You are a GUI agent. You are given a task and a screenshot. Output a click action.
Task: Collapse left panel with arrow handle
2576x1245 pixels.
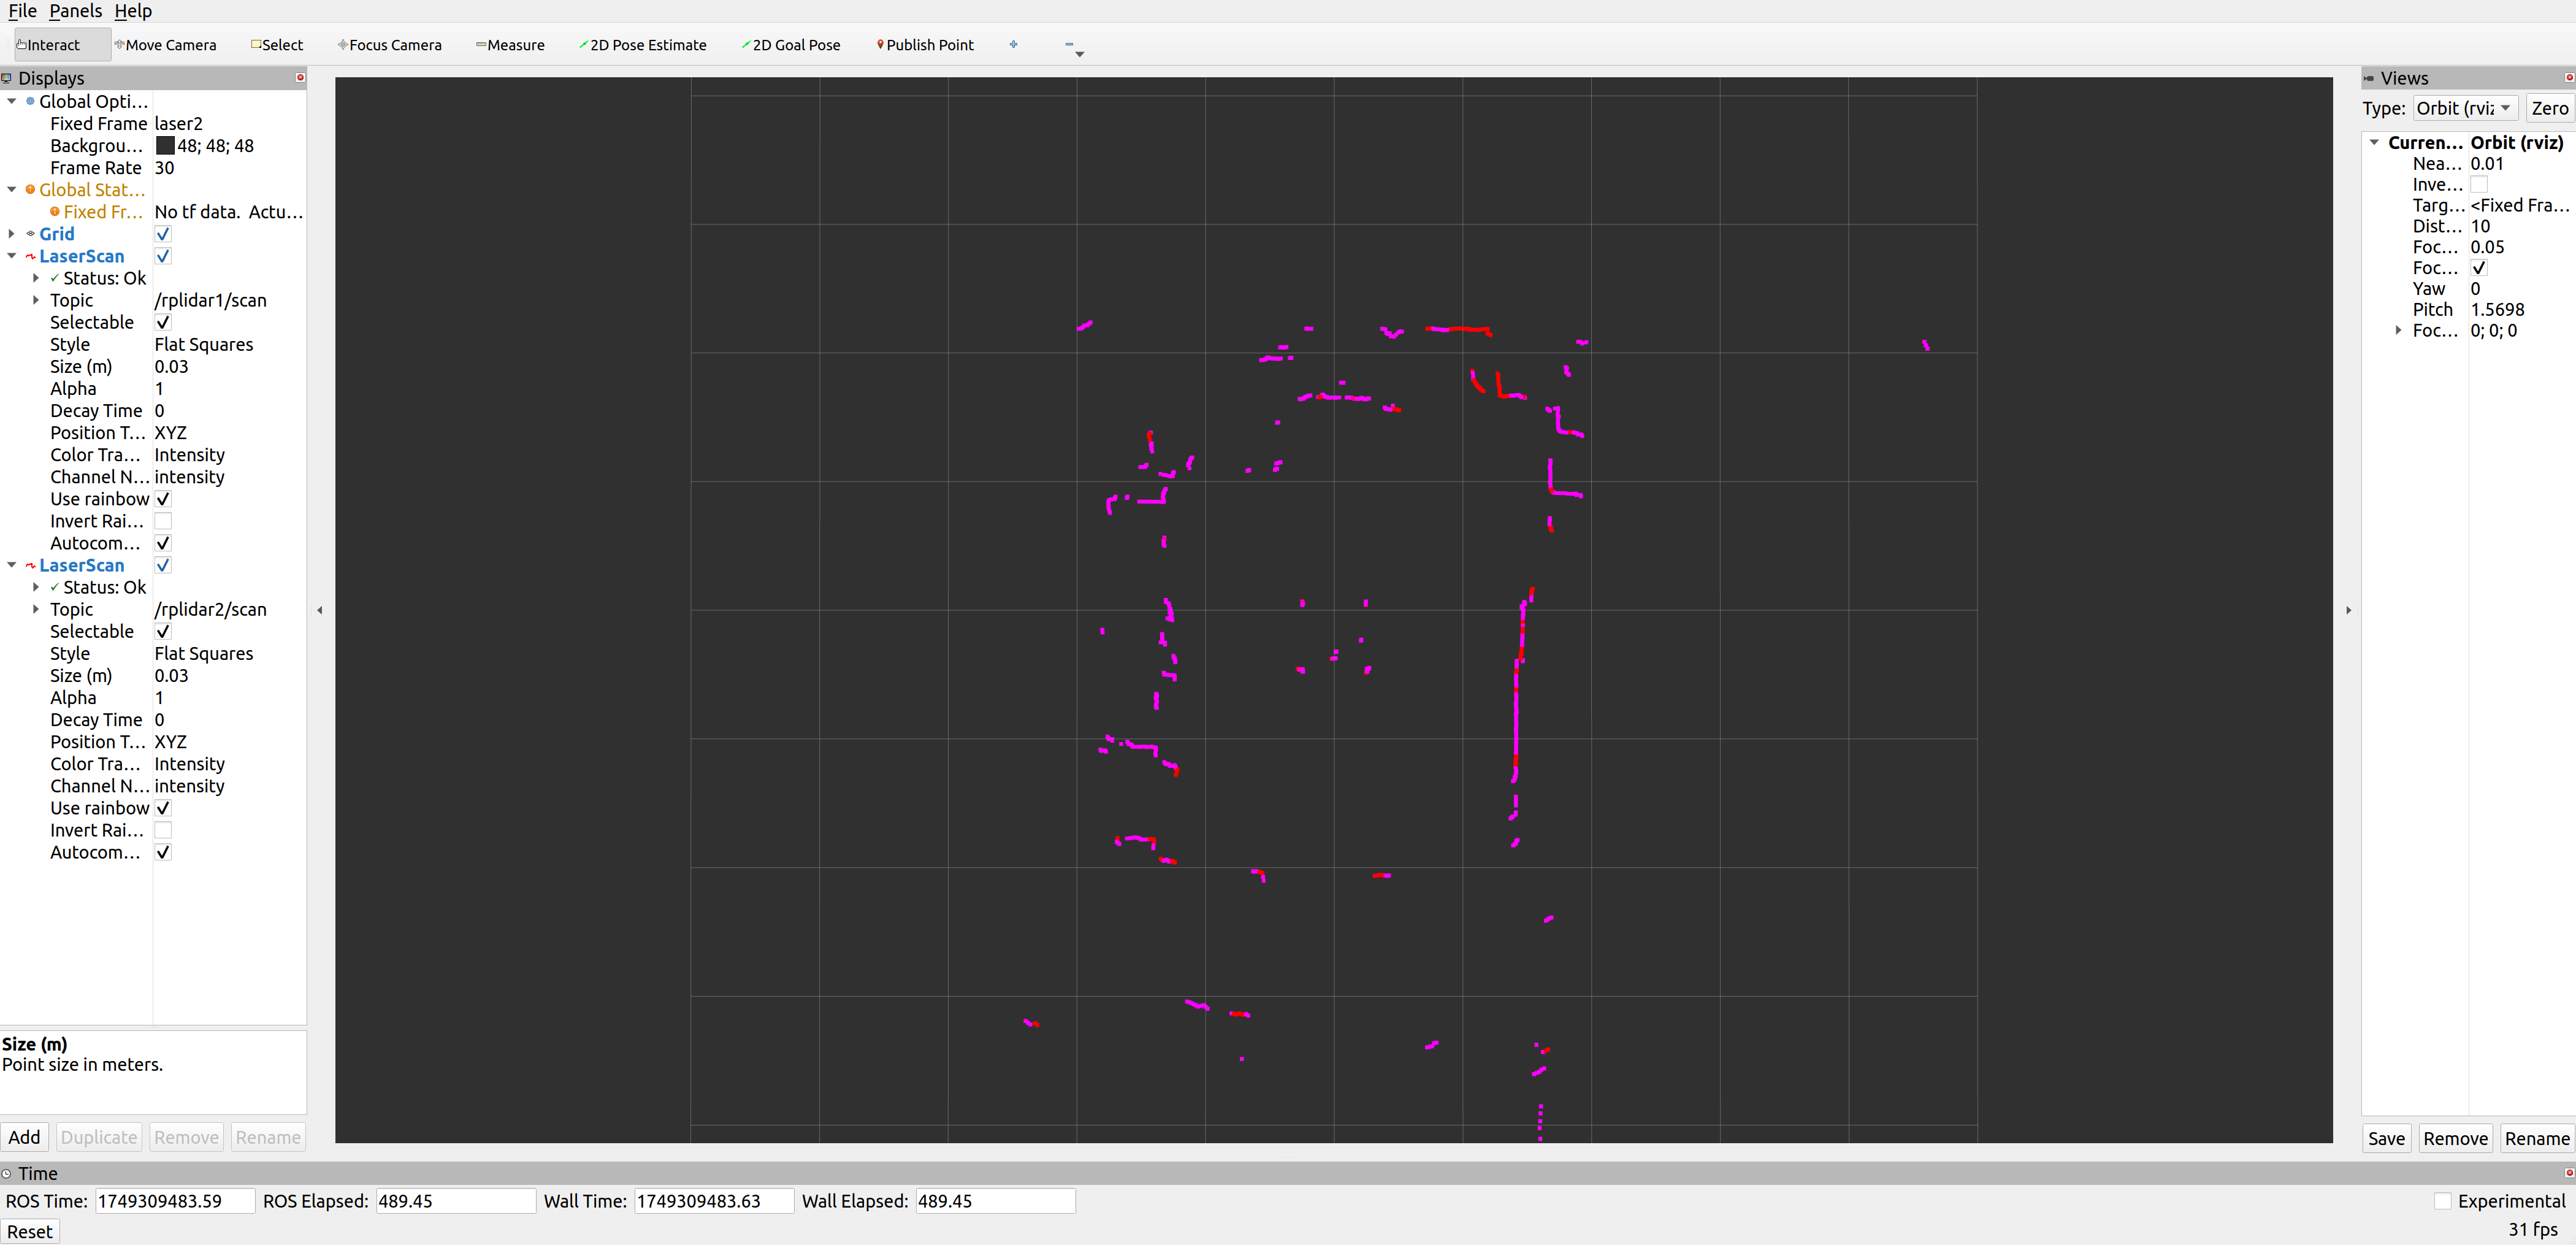pyautogui.click(x=320, y=610)
